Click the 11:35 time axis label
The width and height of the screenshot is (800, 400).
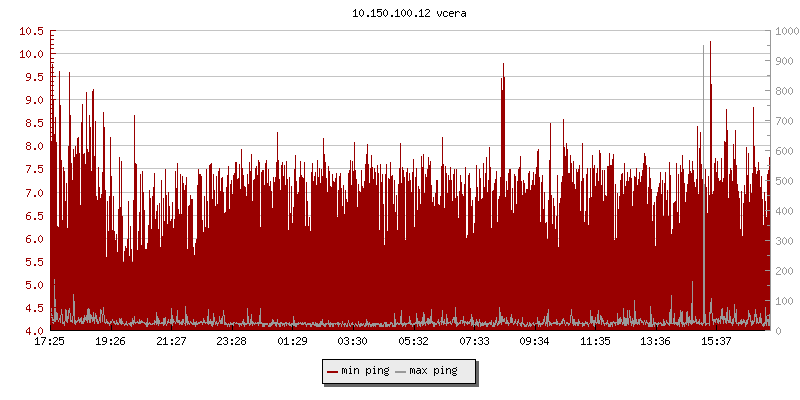click(x=595, y=342)
